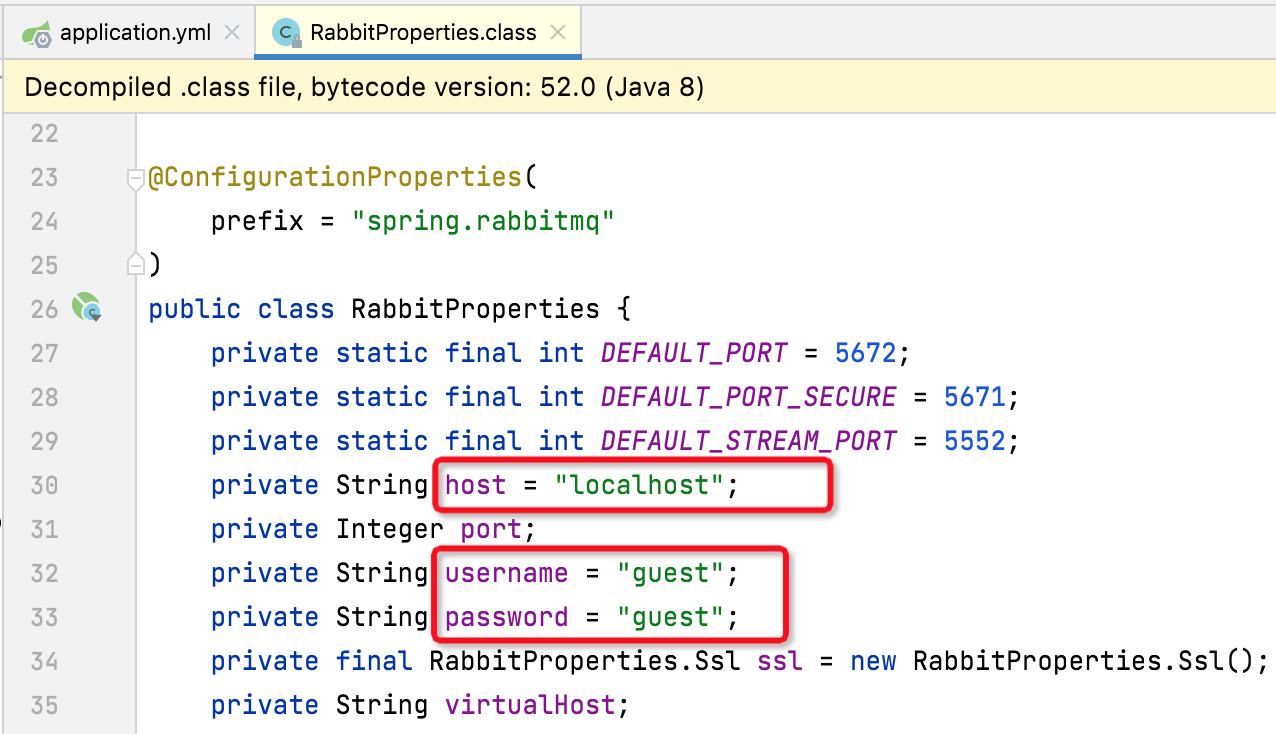
Task: Click the DEFAULT_PORT constant
Action: coord(694,353)
